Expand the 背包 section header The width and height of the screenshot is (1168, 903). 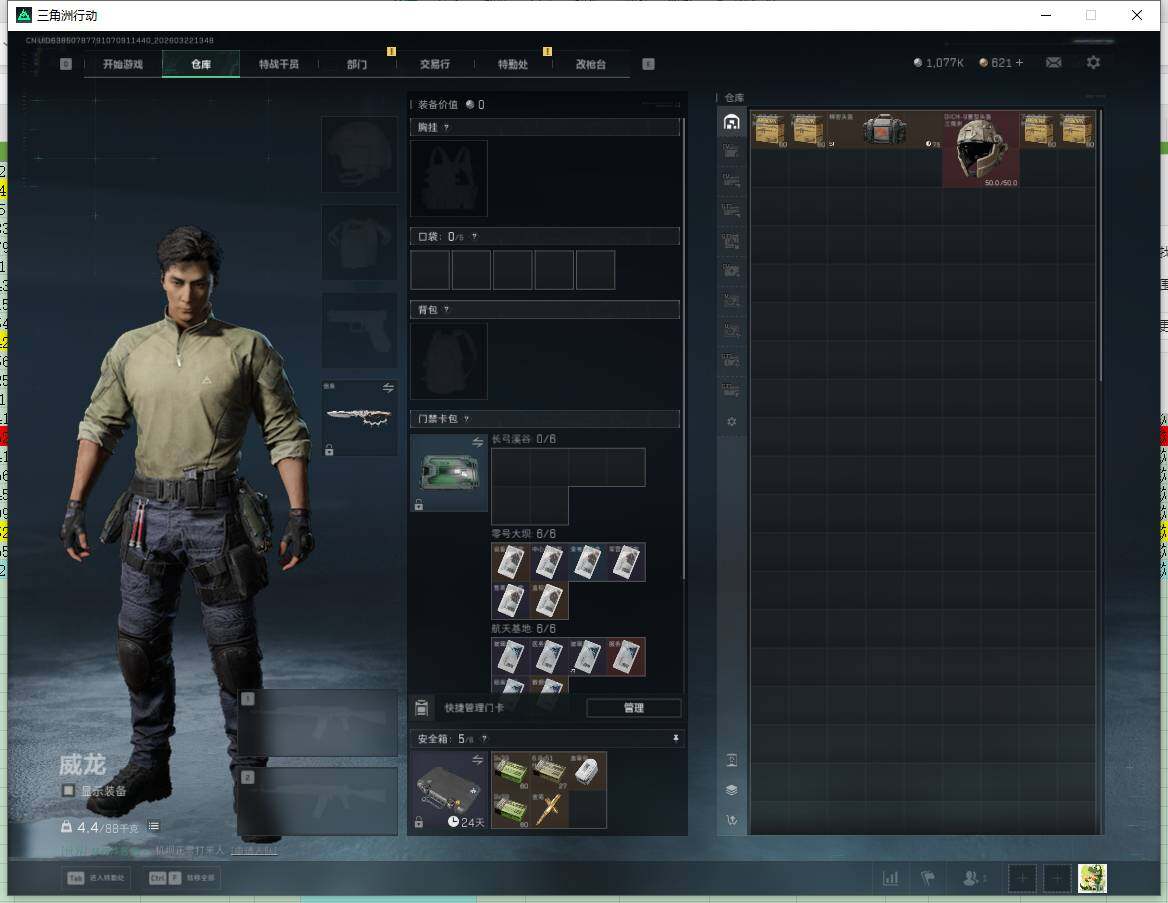coord(545,310)
